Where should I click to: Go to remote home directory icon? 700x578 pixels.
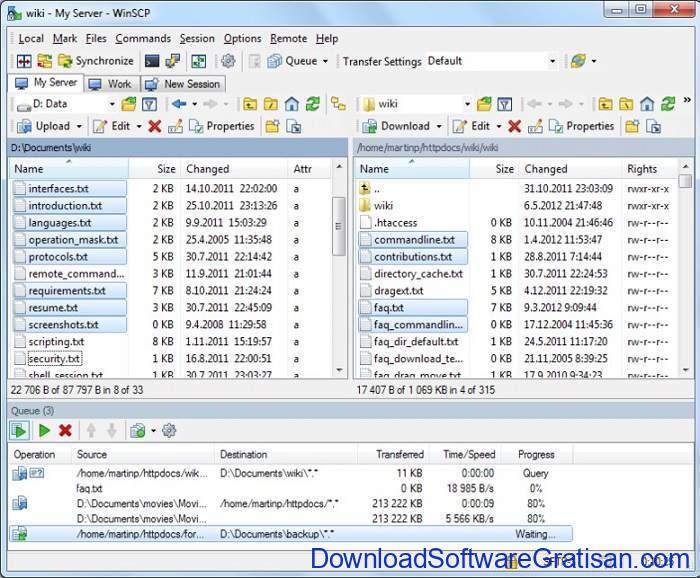pos(647,104)
